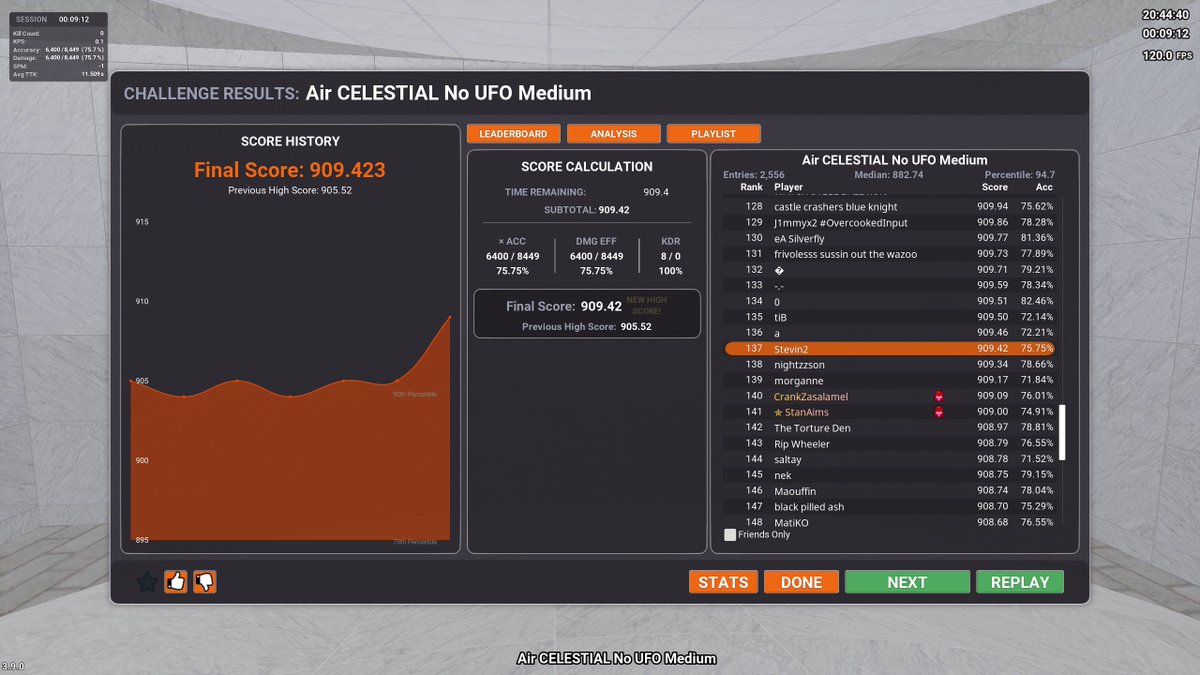Screen dimensions: 1200x675
Task: Open the Playlist tab
Action: (713, 134)
